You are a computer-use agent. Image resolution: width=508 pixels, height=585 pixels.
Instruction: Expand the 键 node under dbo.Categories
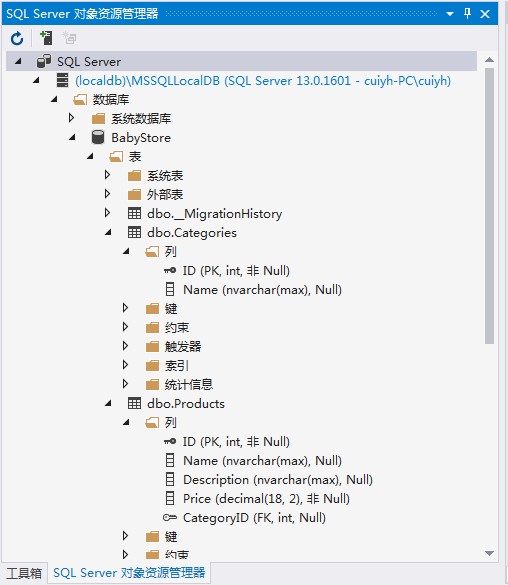pyautogui.click(x=125, y=308)
